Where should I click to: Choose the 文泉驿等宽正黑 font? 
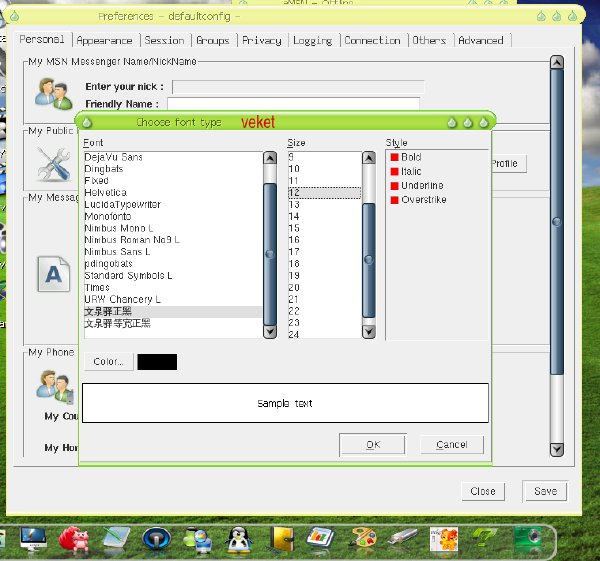pyautogui.click(x=173, y=323)
